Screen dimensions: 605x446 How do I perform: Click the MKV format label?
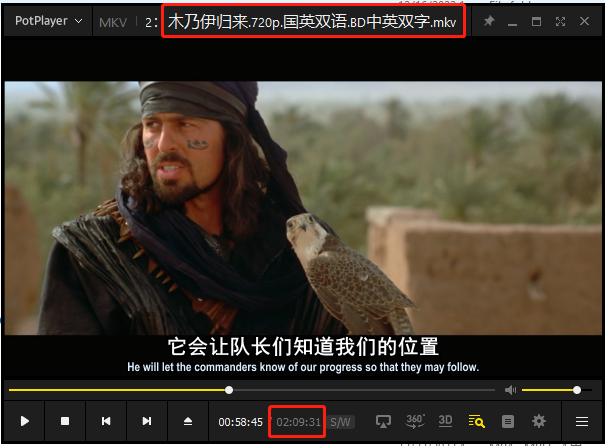pos(113,22)
